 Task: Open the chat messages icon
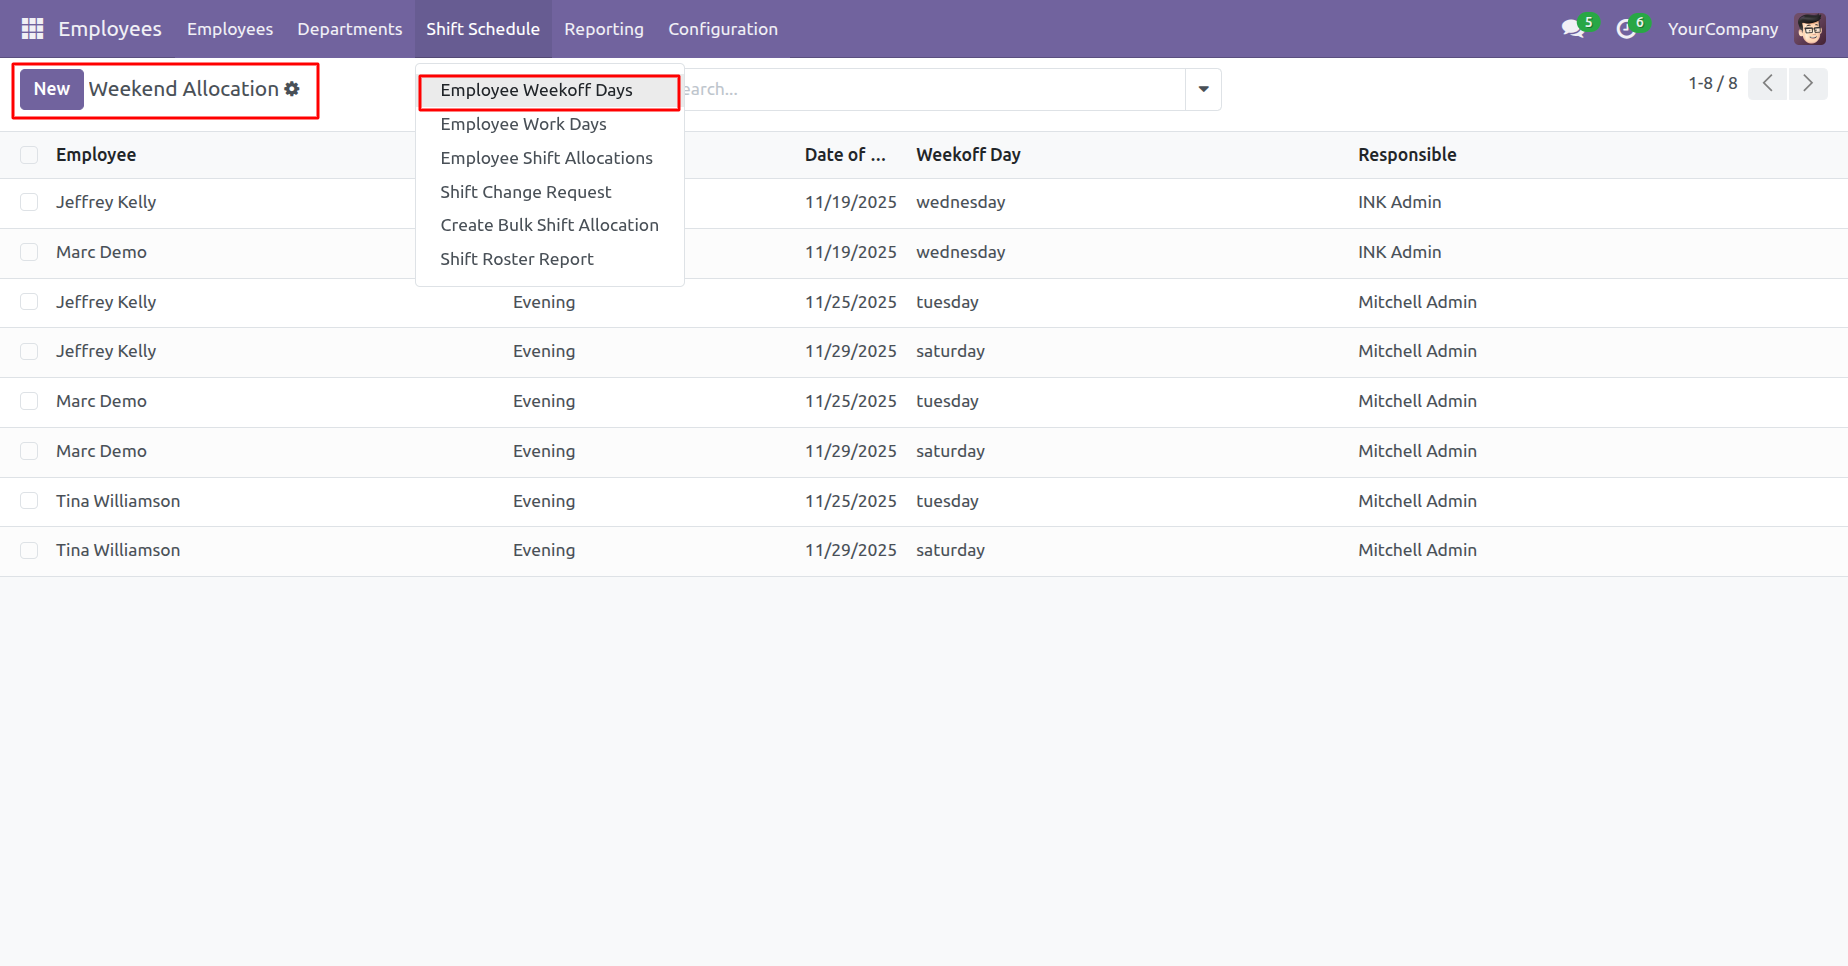point(1573,29)
